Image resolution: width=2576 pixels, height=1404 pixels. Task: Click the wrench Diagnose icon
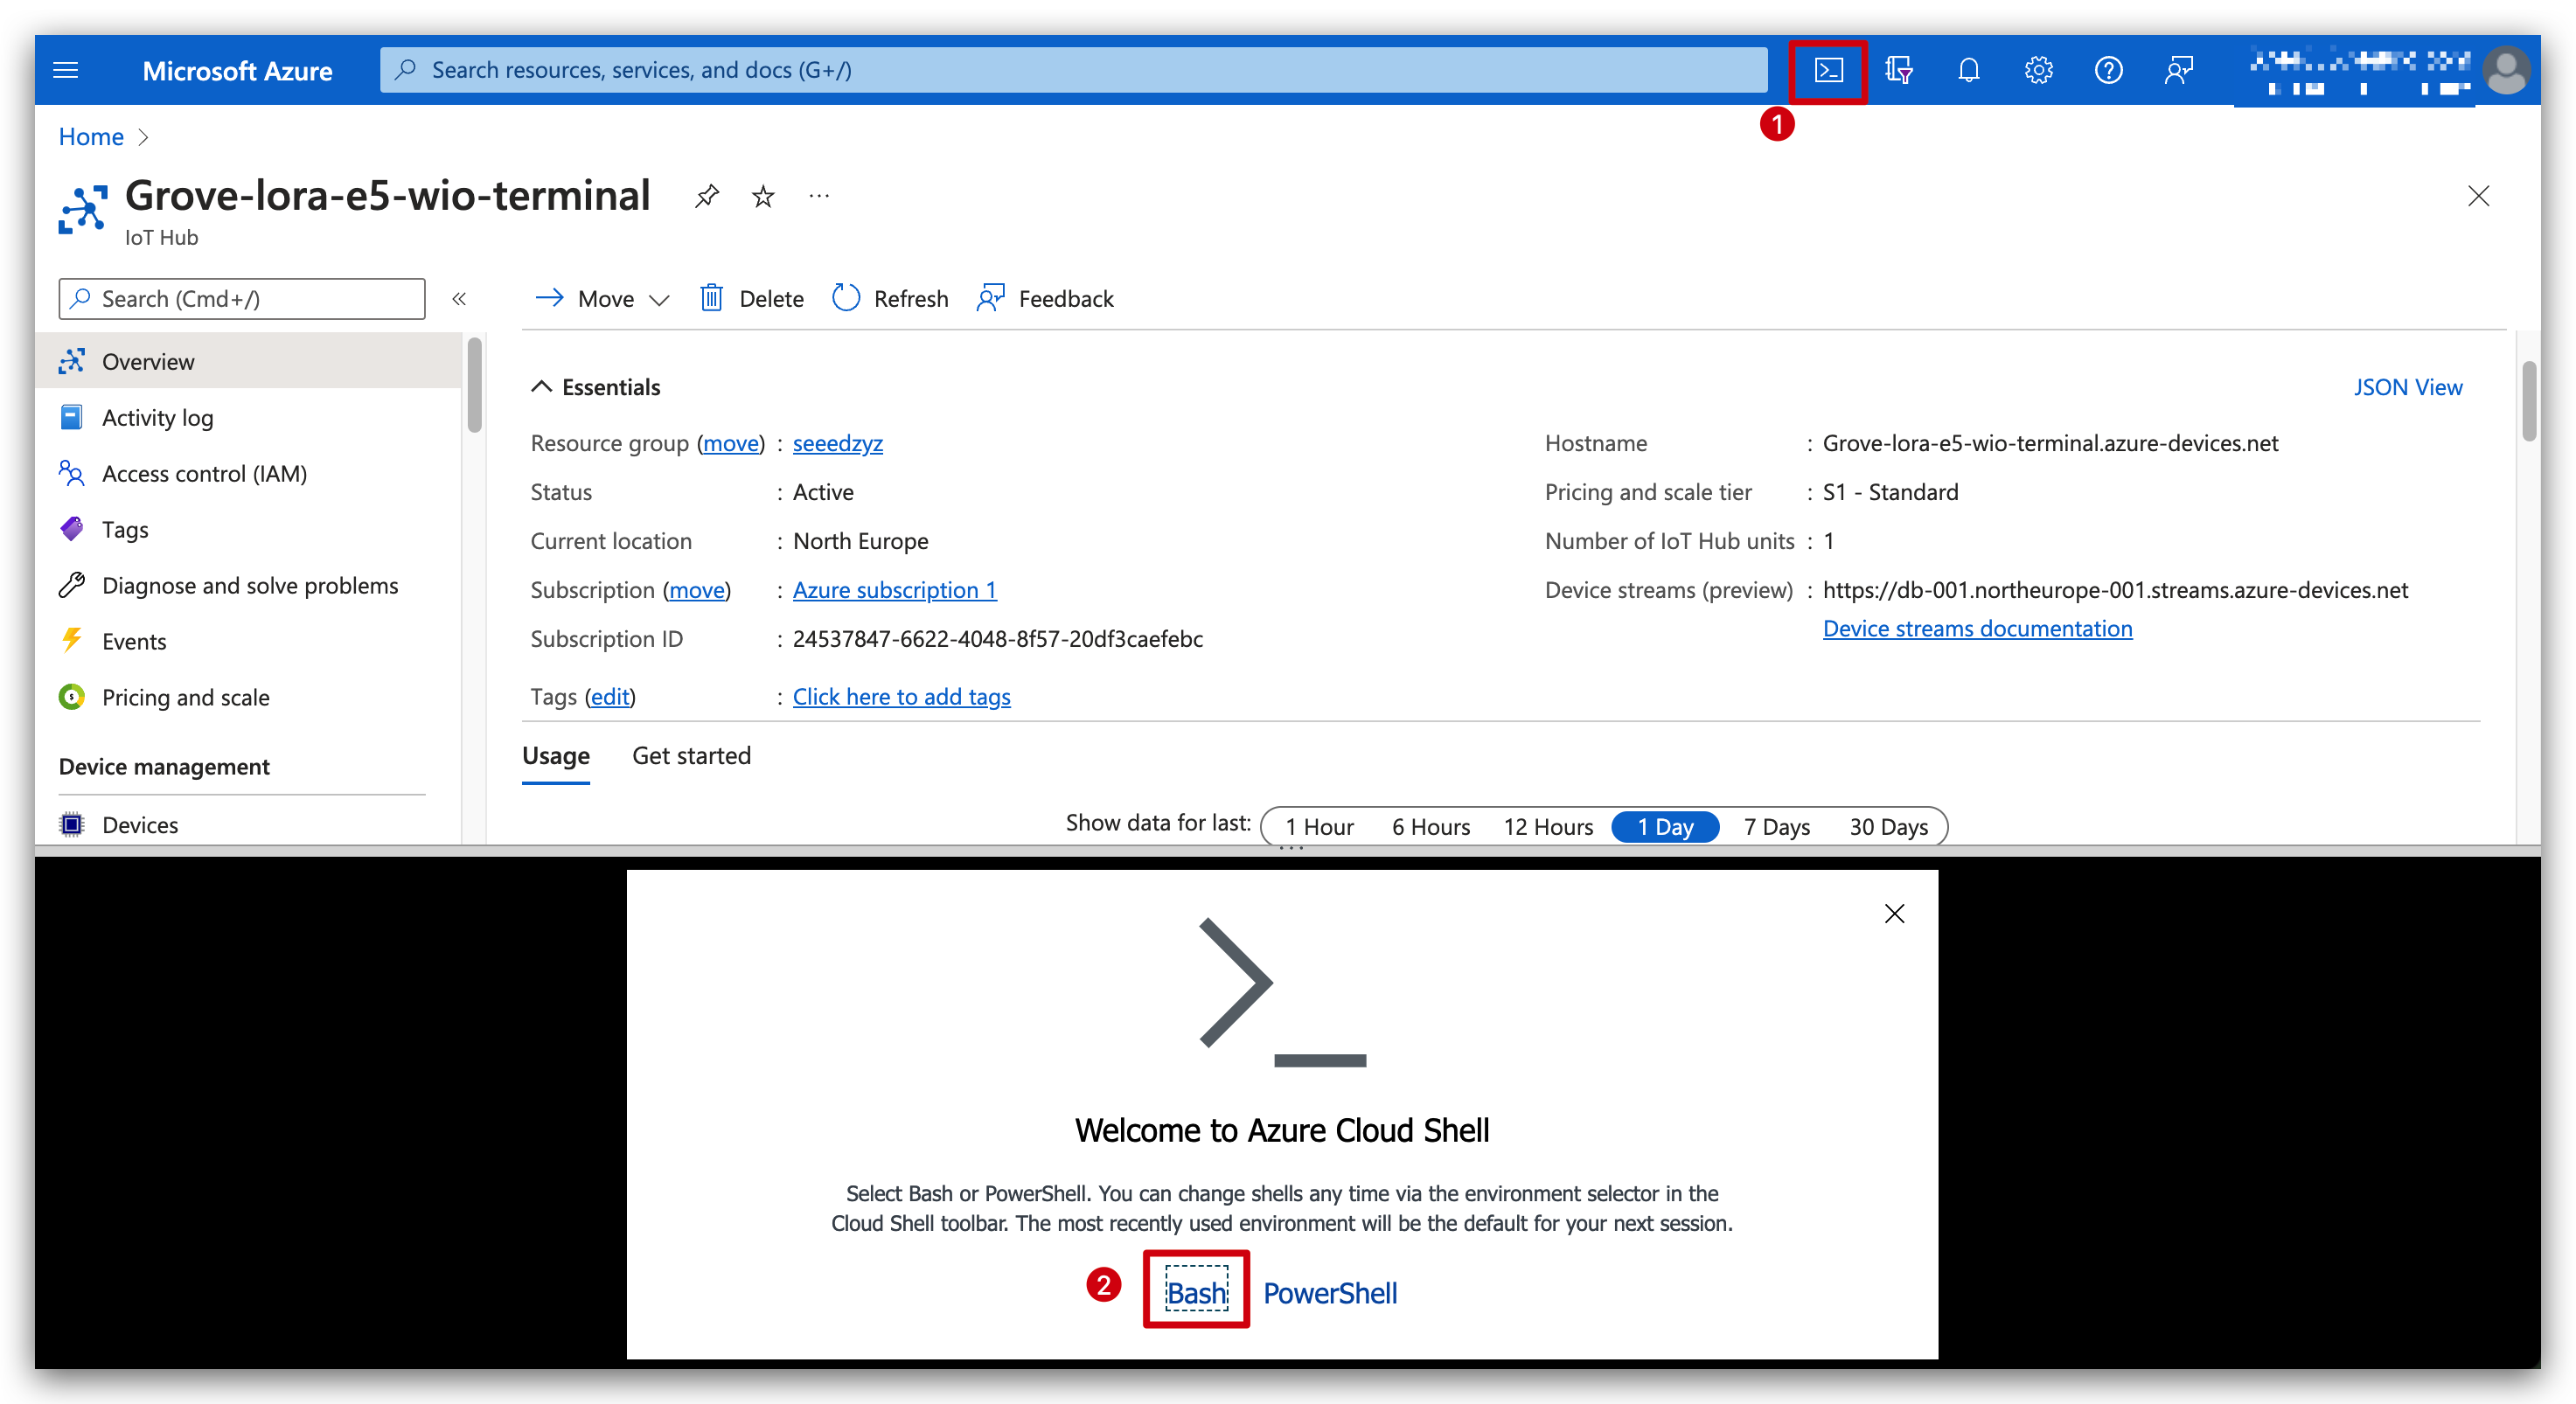72,585
